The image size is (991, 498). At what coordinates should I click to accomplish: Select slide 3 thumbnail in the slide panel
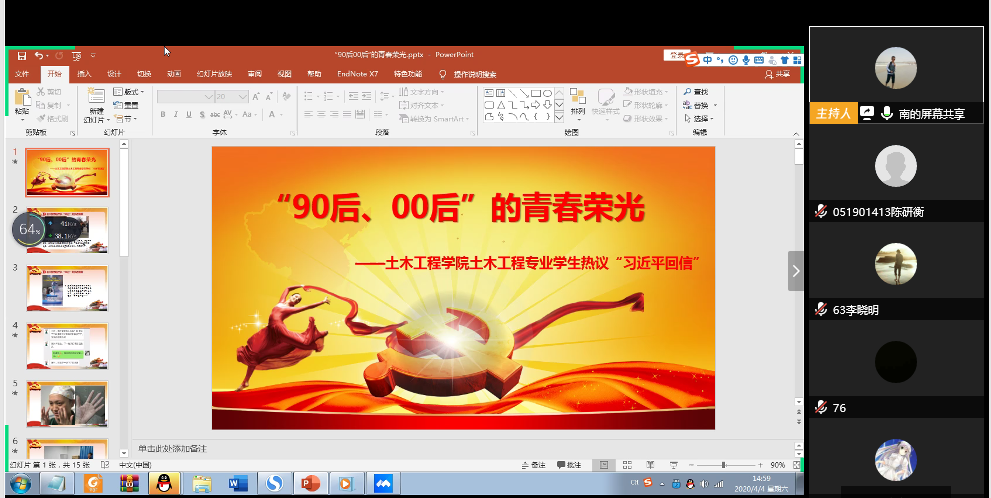point(67,288)
